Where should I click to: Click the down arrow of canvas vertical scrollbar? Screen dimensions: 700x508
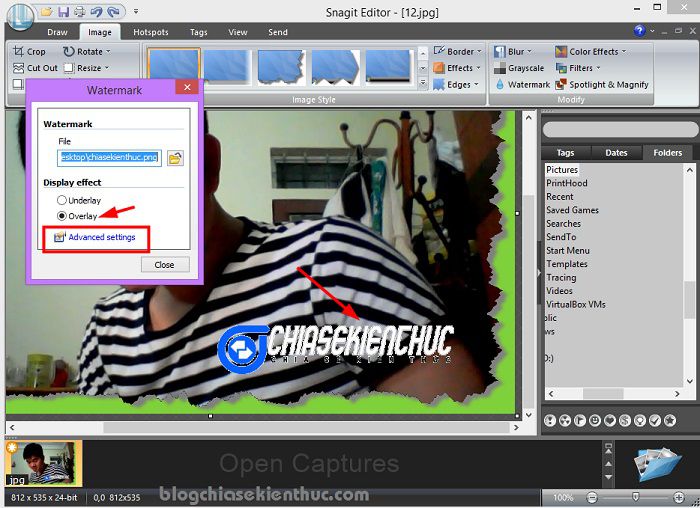(x=529, y=414)
